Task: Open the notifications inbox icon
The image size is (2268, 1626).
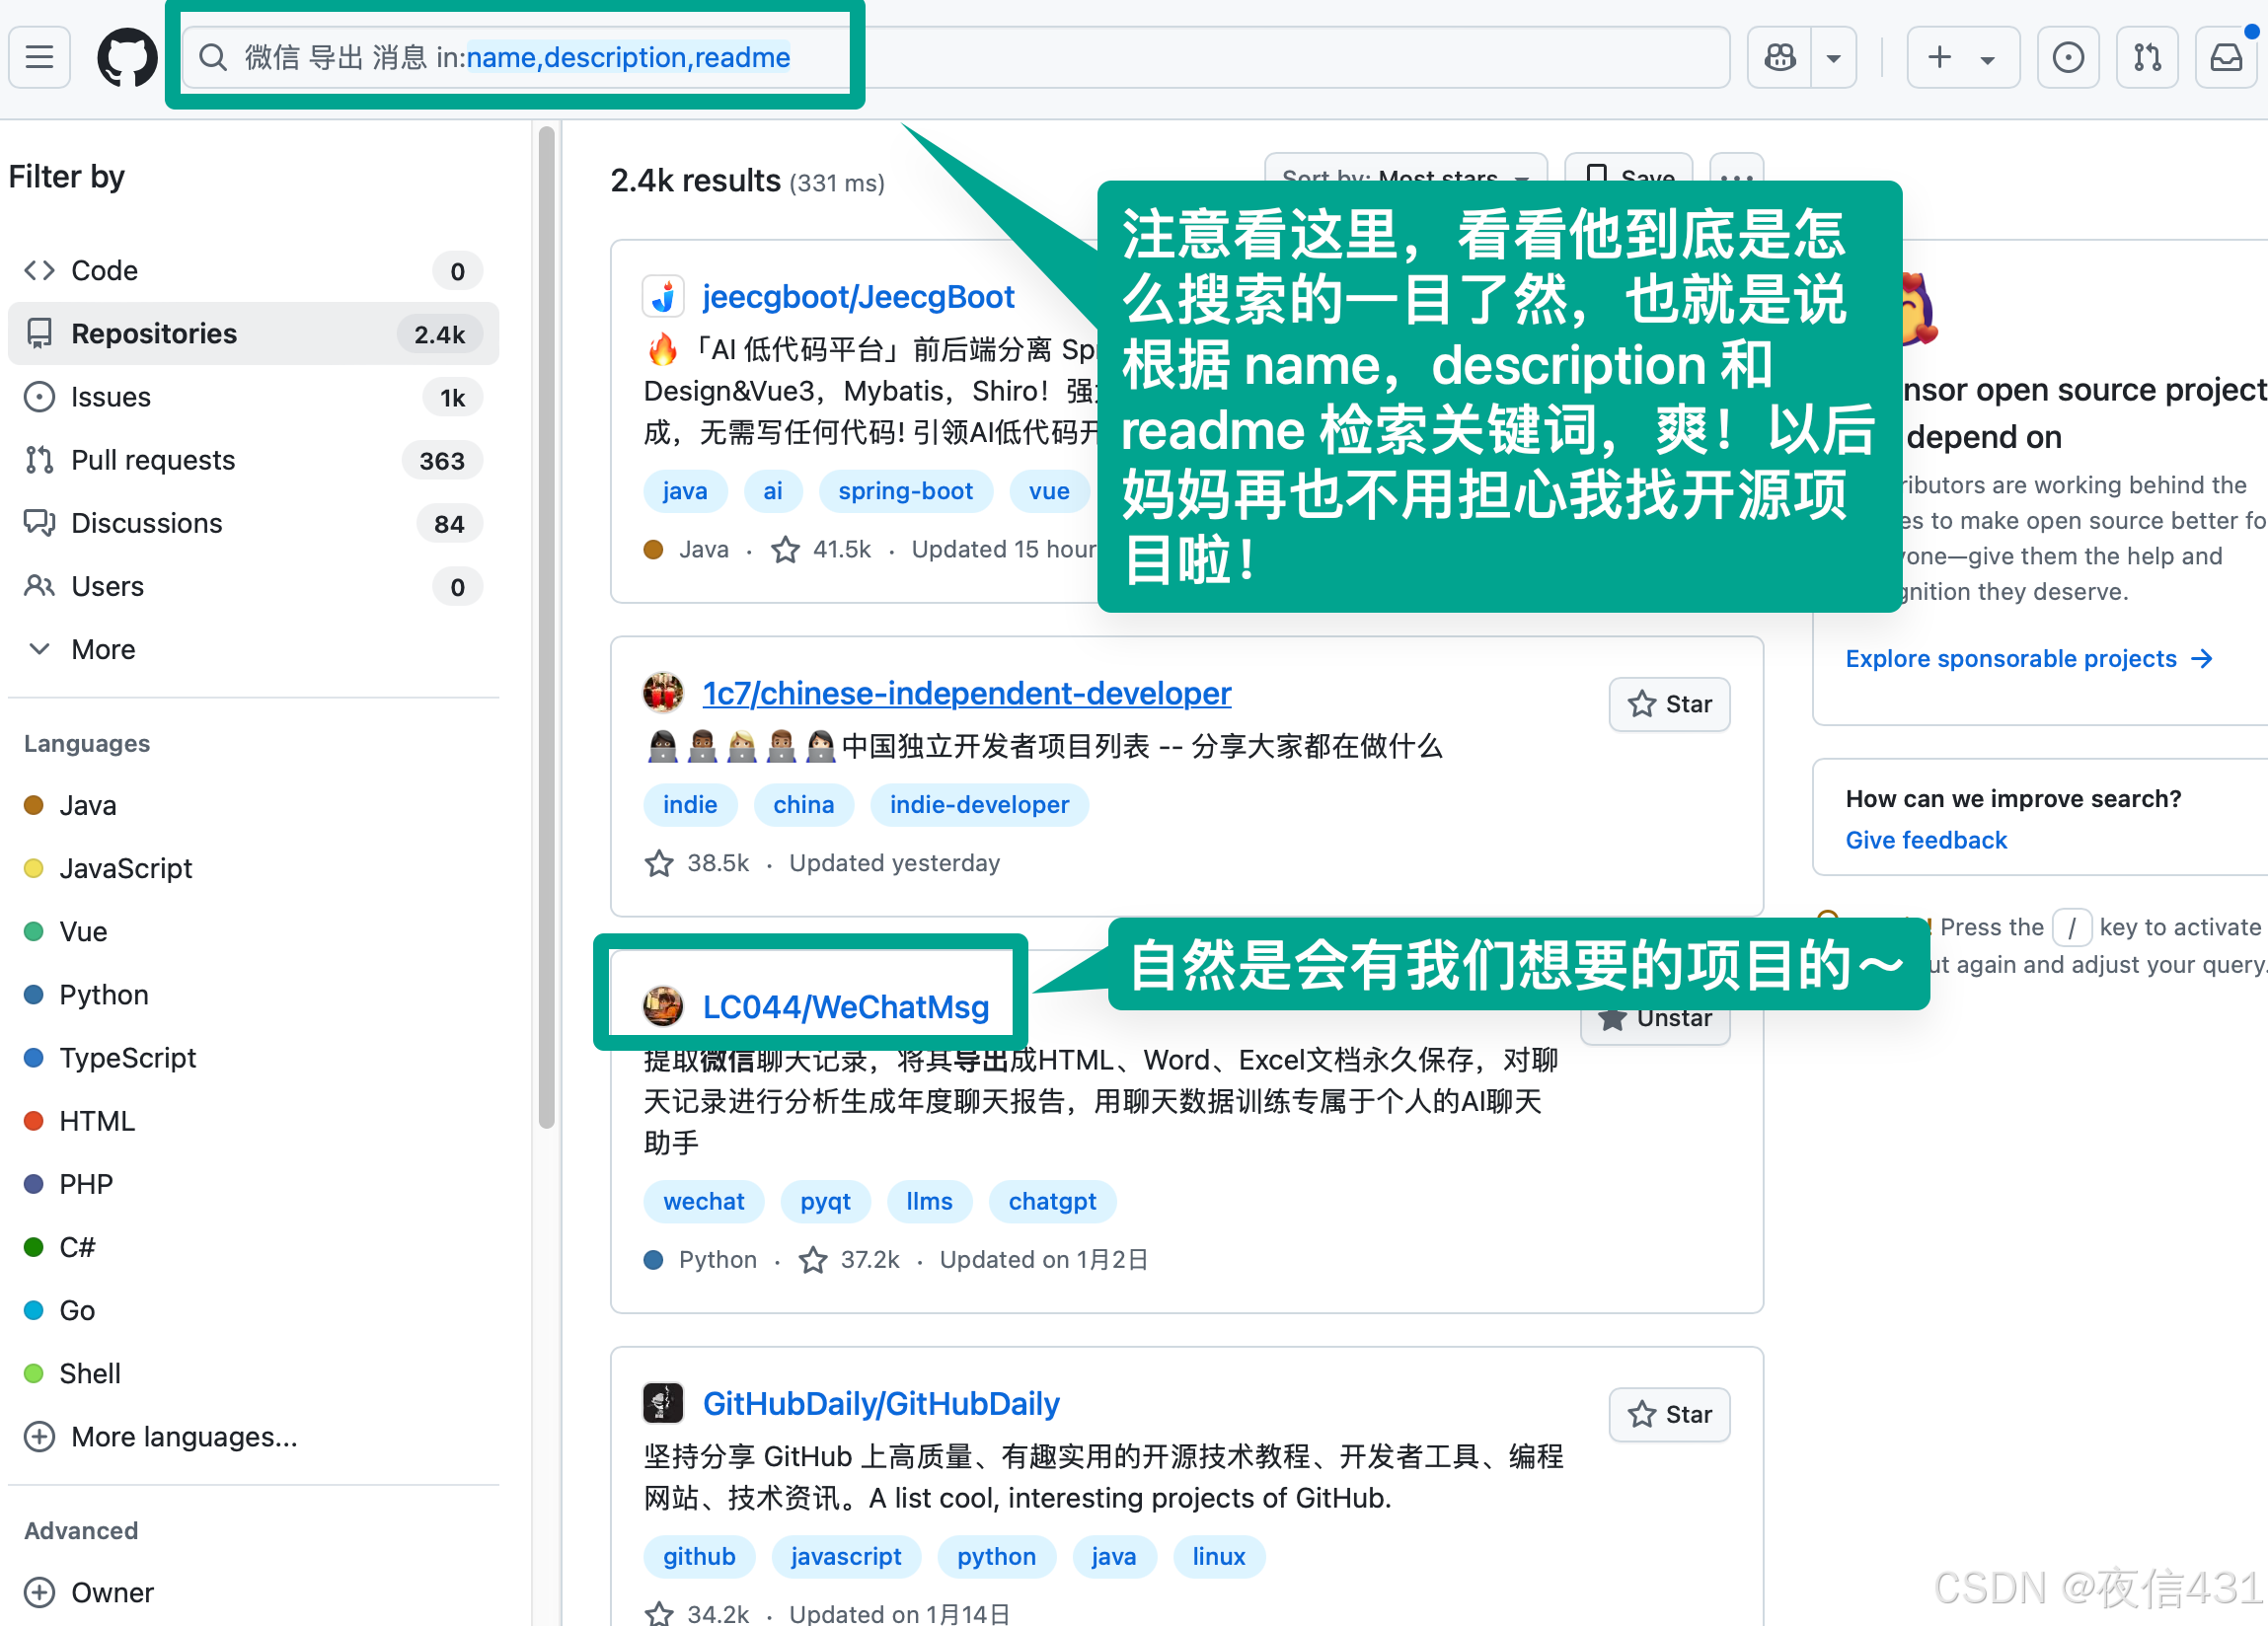Action: 2226,57
